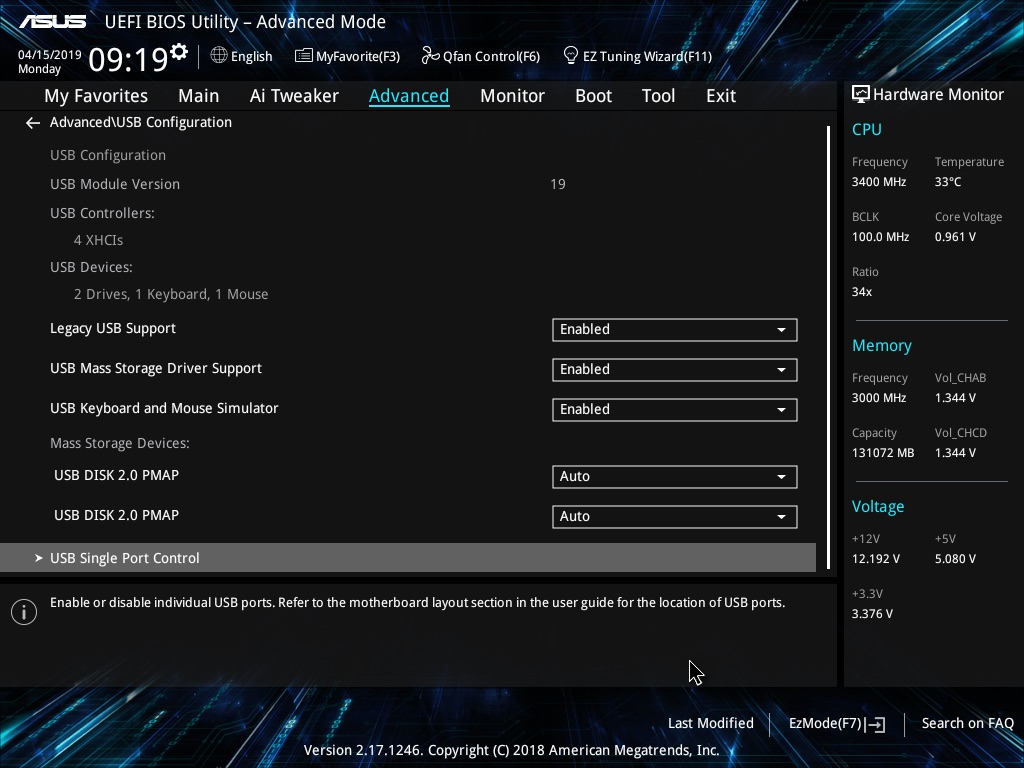Click memory capacity value 131072 MB
The width and height of the screenshot is (1024, 768).
(883, 453)
